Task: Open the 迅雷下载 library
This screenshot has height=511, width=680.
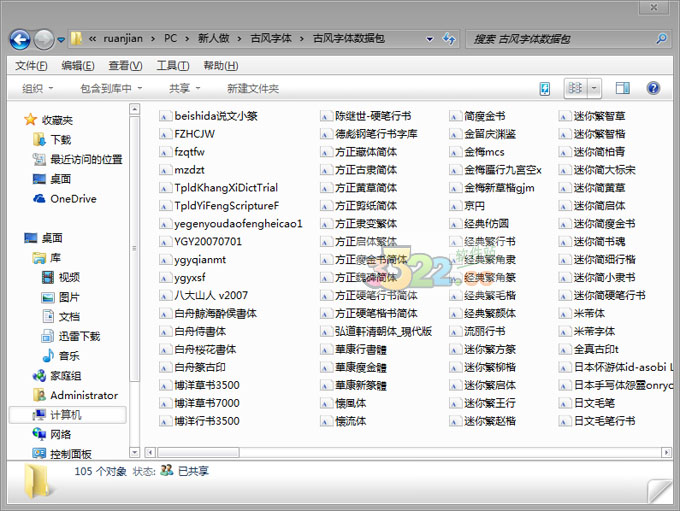Action: (71, 336)
